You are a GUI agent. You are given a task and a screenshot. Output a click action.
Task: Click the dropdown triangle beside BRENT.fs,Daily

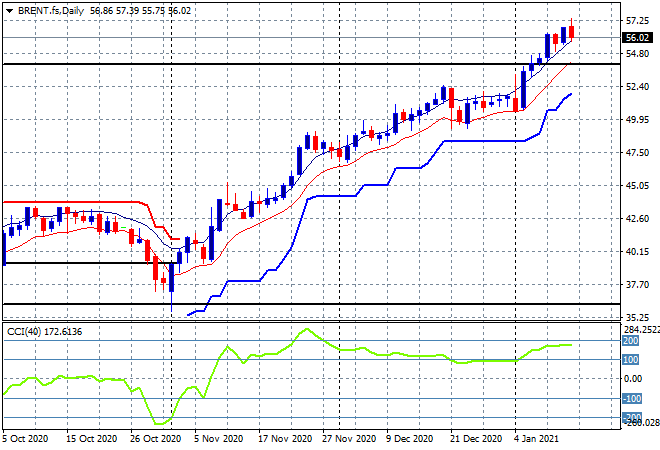coord(9,9)
